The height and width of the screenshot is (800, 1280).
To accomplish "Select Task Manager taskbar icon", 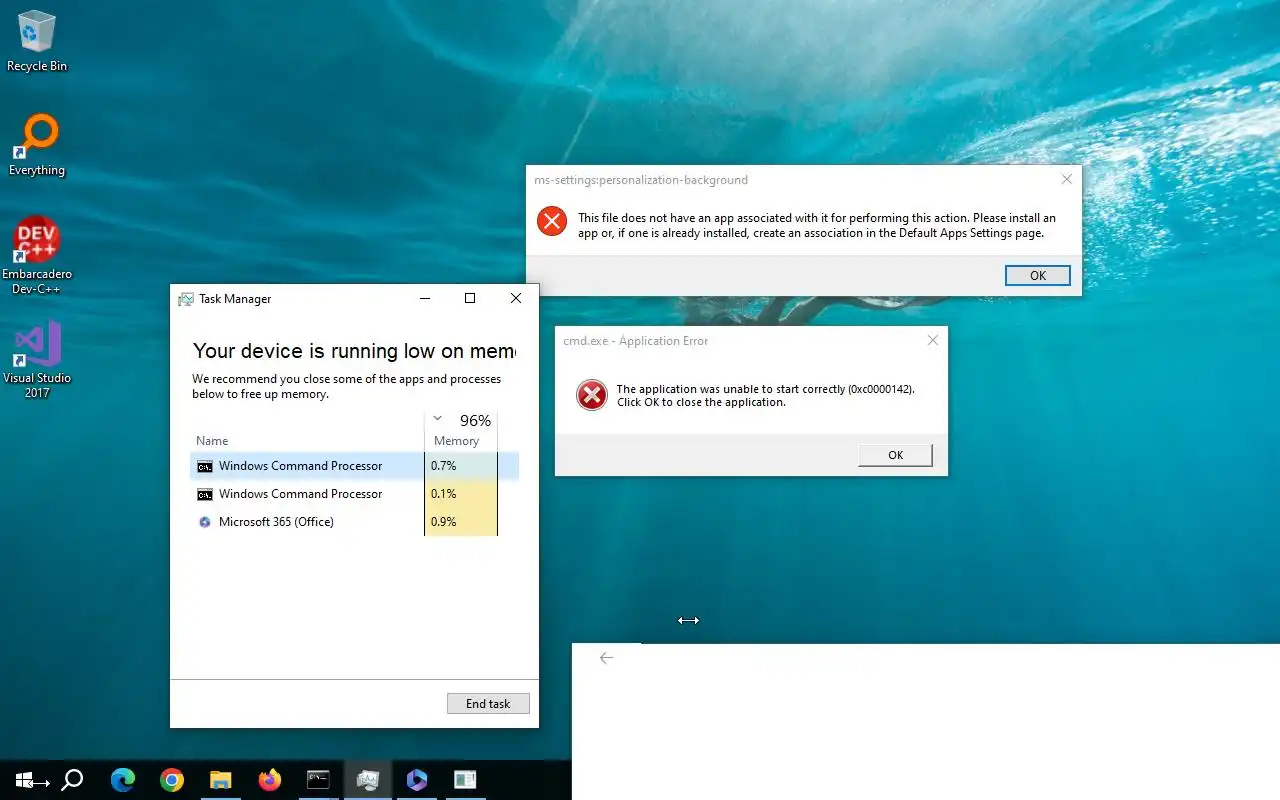I will tap(367, 780).
